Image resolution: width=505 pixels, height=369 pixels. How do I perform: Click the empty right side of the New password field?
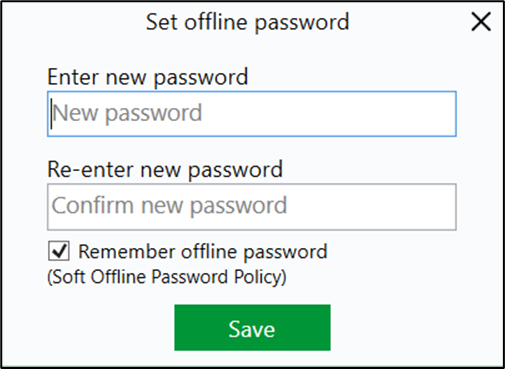point(328,114)
